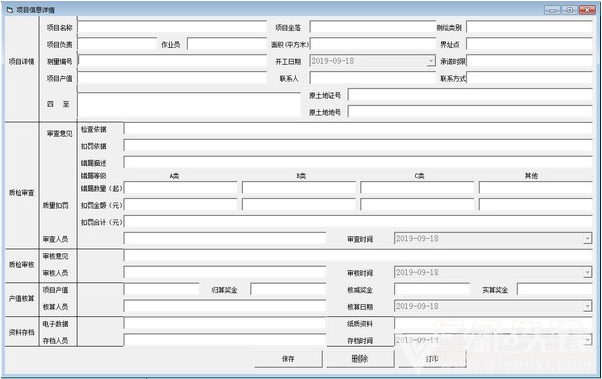
Task: Expand the 审查时间 date dropdown
Action: click(x=587, y=238)
